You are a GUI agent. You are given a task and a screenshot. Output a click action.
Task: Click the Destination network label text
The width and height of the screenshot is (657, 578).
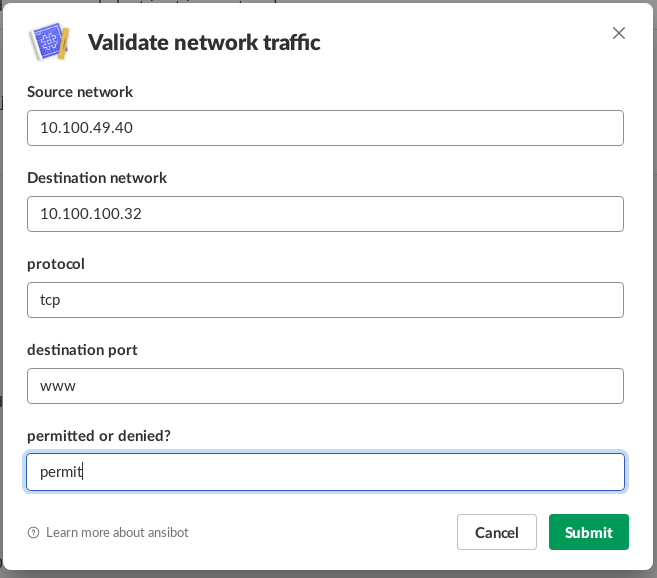tap(97, 178)
